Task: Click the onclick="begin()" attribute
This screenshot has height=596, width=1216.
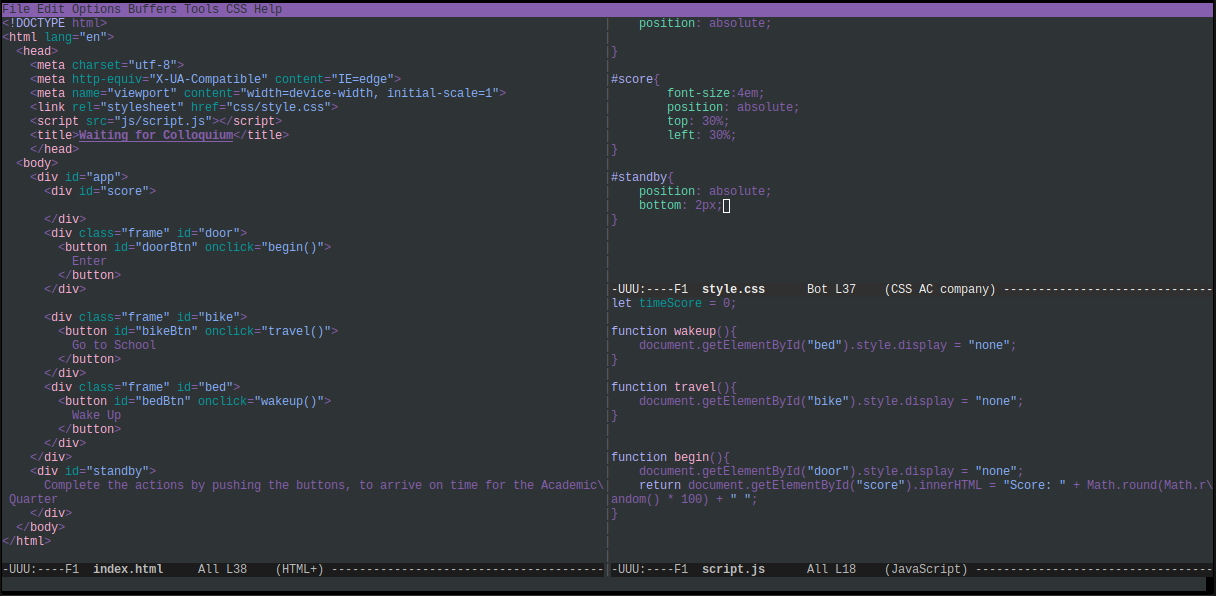Action: point(264,247)
